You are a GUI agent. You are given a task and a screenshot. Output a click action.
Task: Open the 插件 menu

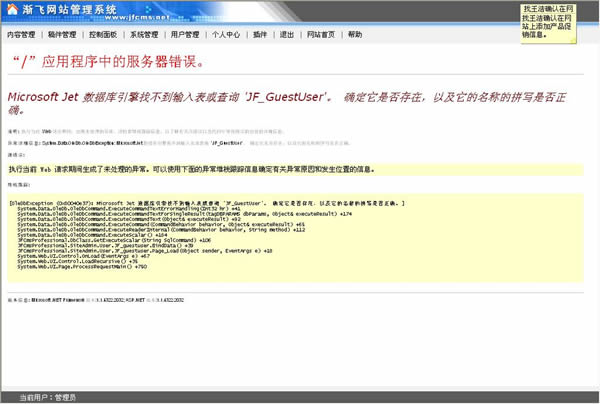[260, 34]
